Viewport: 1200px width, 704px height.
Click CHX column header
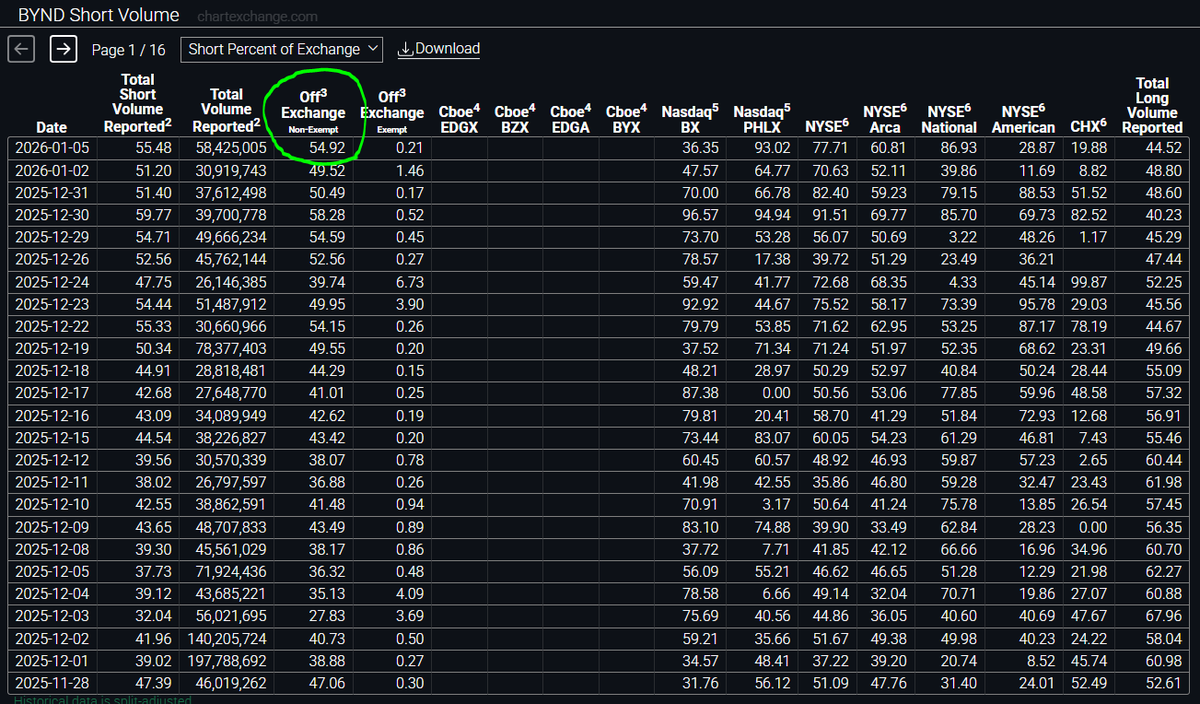pos(1088,126)
